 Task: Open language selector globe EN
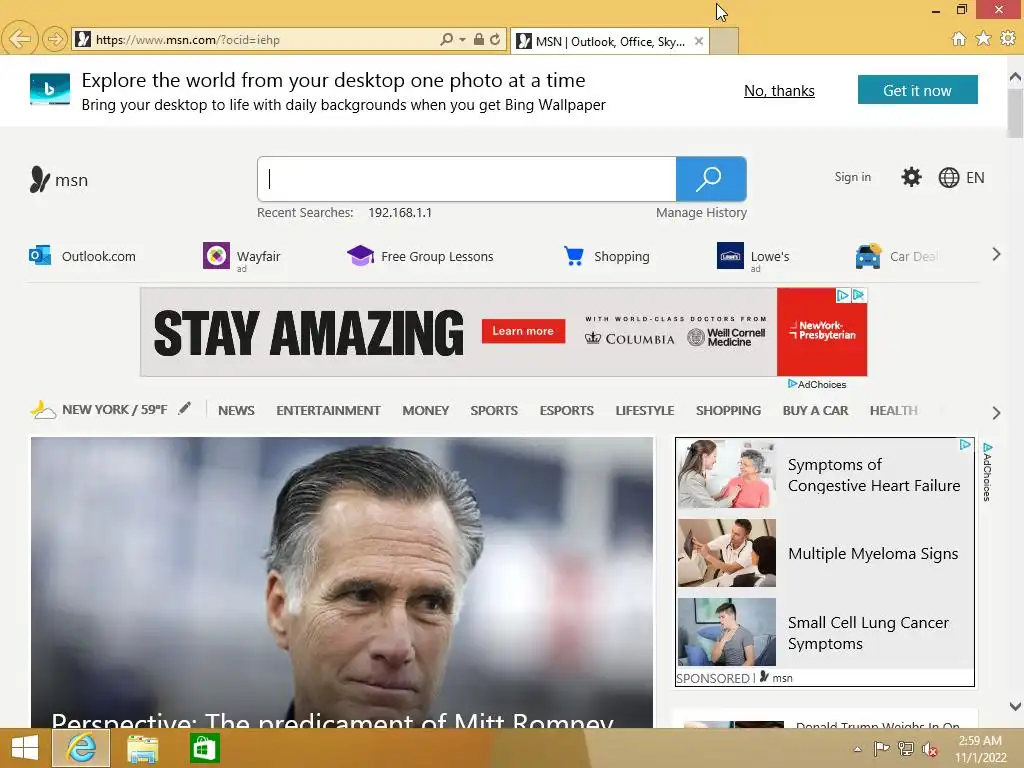[x=961, y=178]
